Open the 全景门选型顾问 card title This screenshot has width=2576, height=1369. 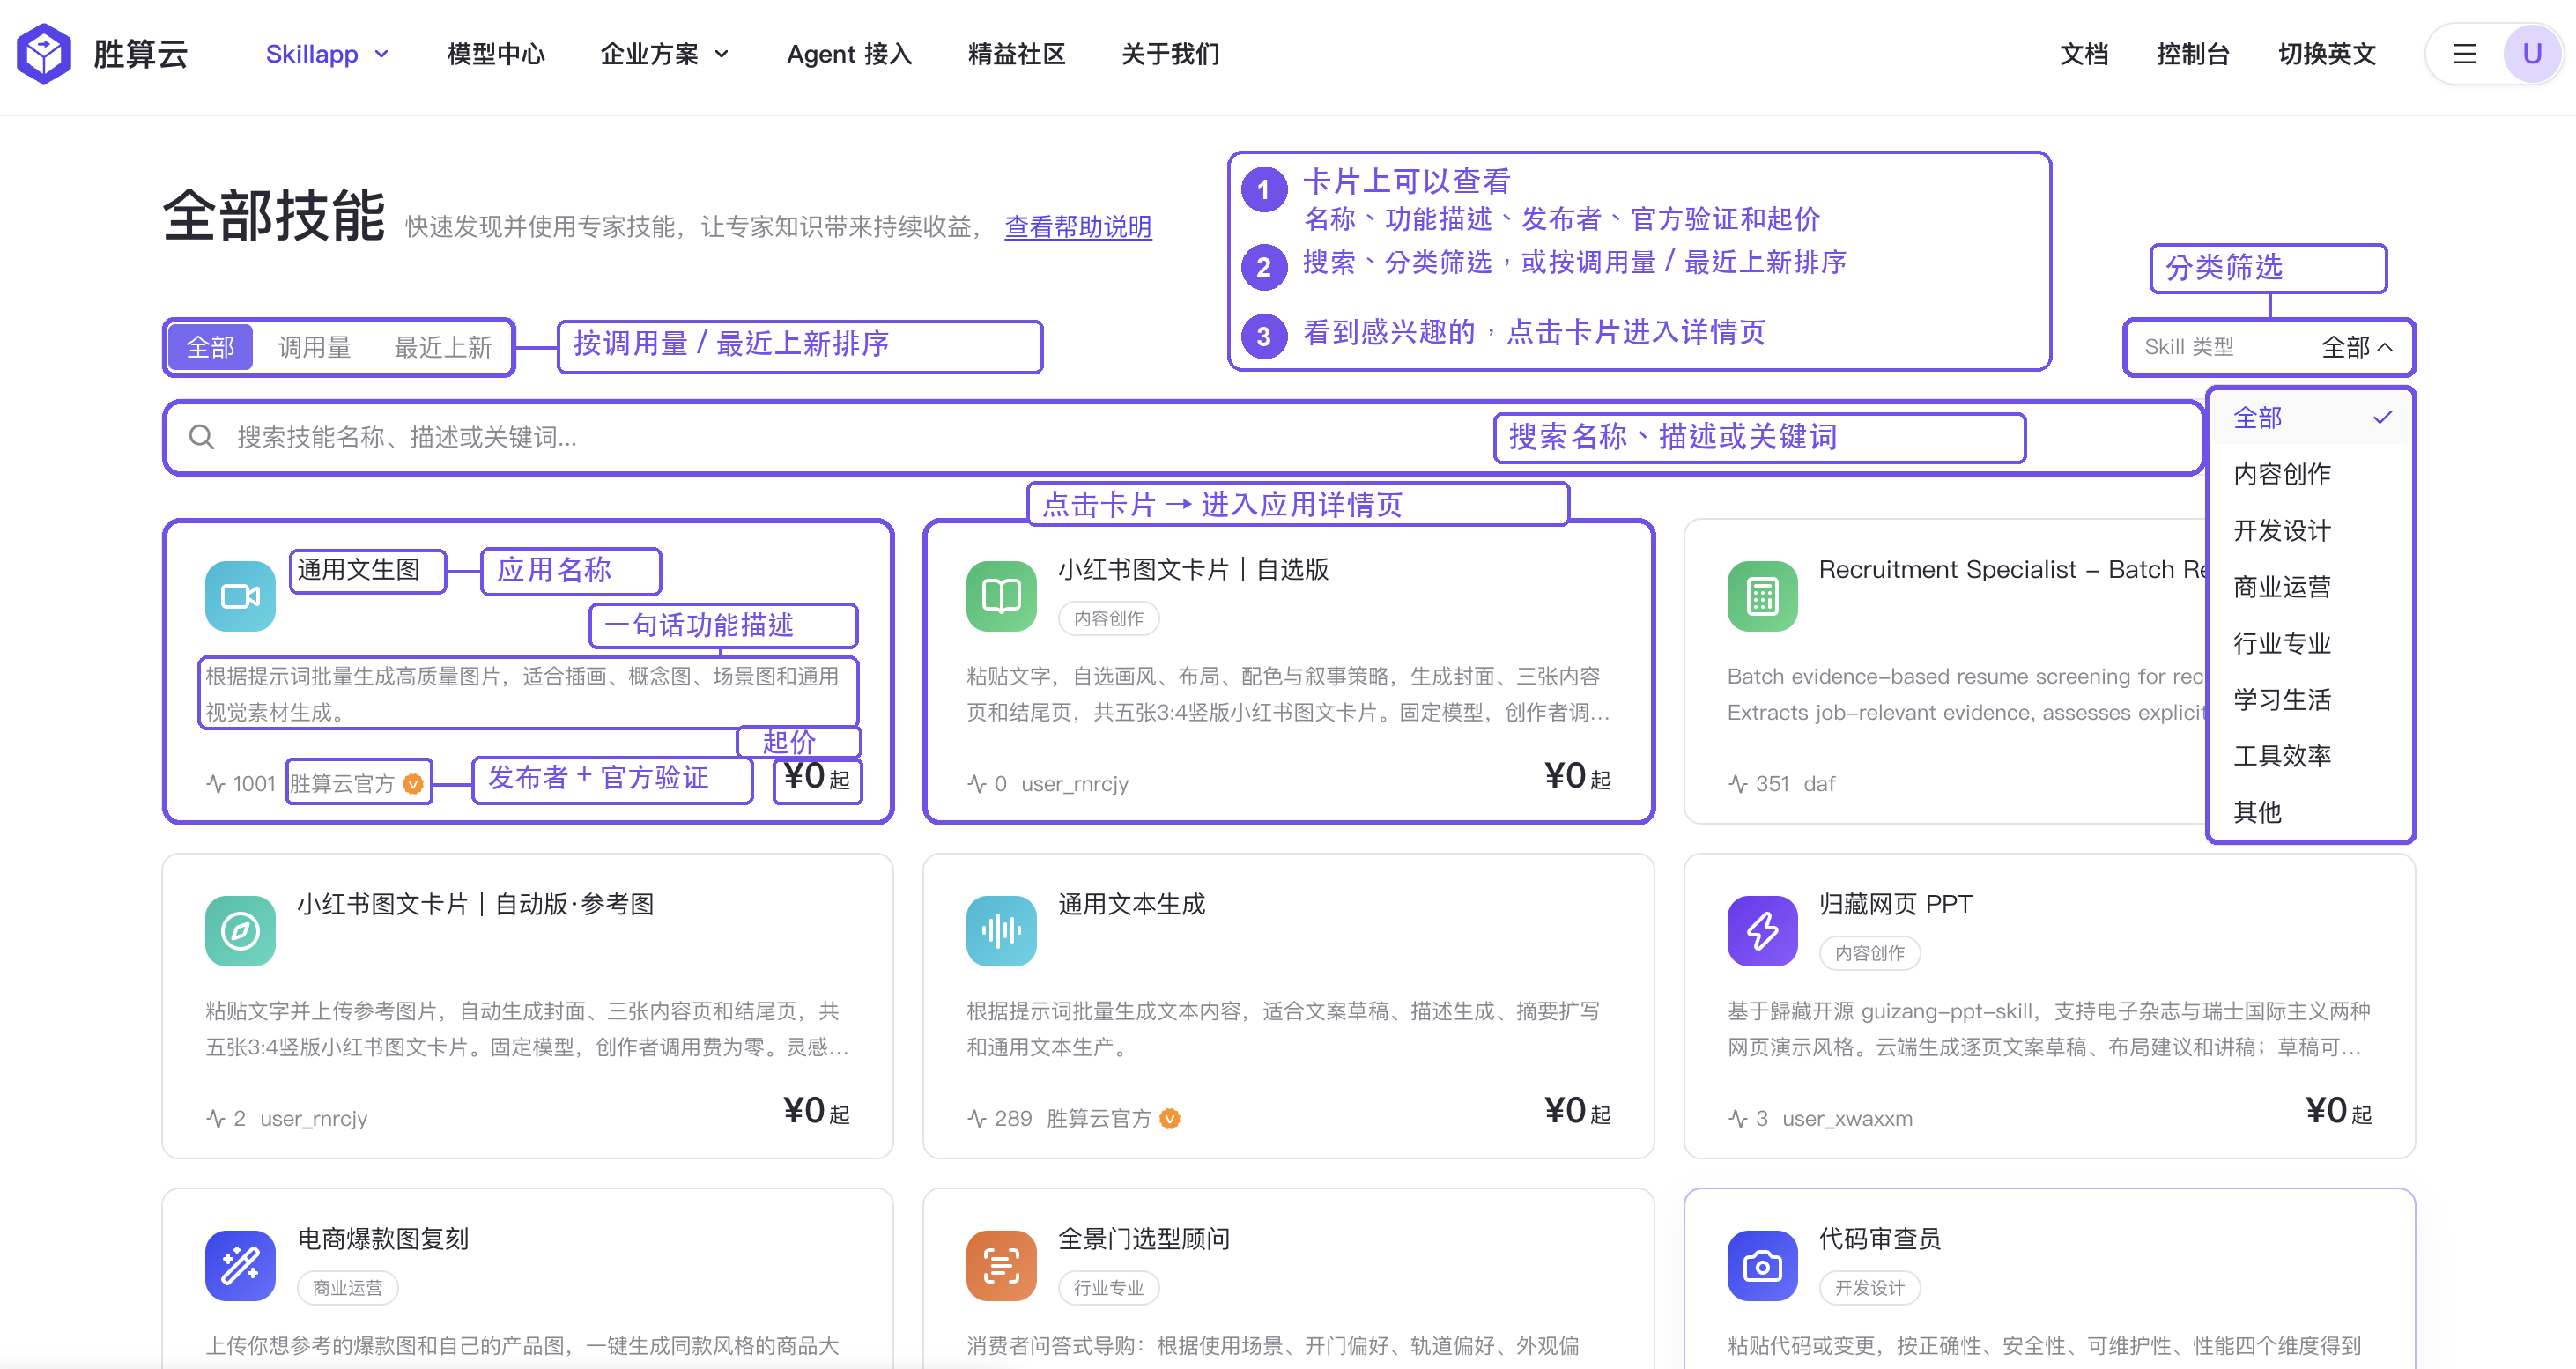1145,1239
